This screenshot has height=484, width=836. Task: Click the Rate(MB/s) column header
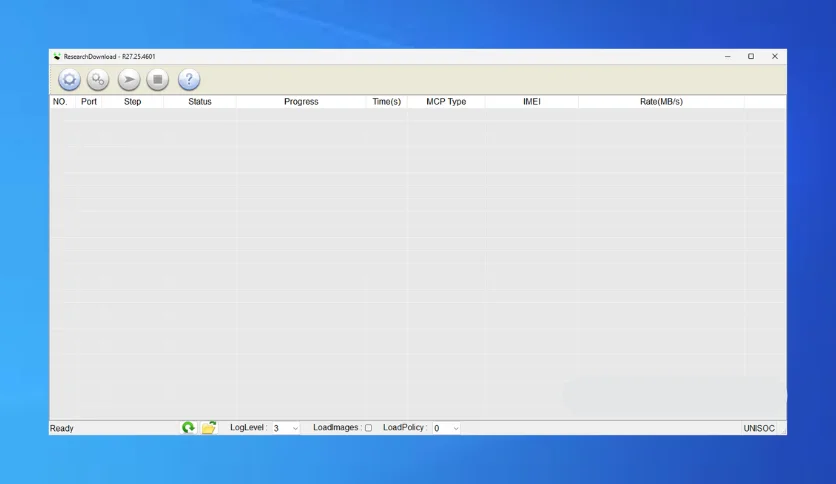661,102
